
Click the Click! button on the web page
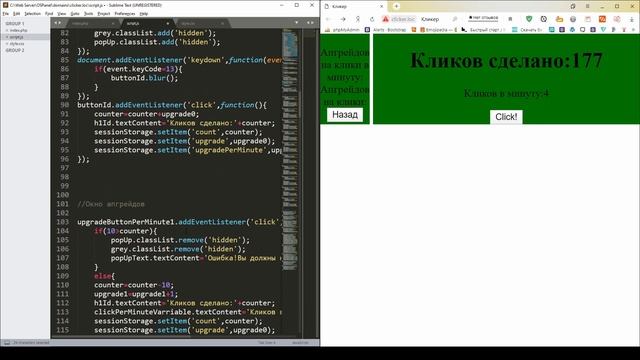tap(506, 117)
